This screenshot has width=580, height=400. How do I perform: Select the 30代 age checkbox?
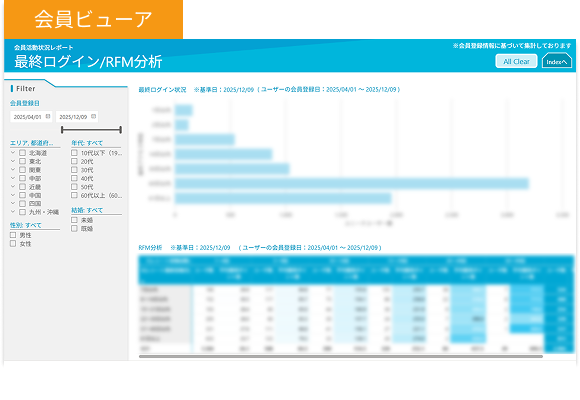click(74, 169)
